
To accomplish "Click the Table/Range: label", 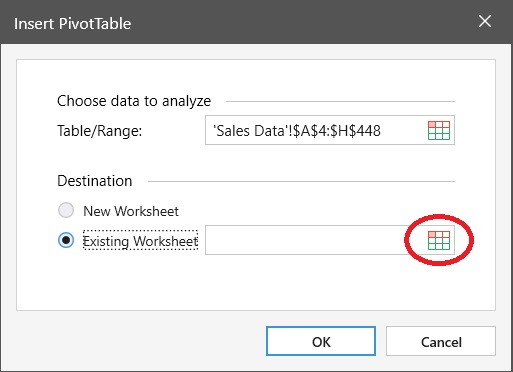I will click(x=100, y=131).
